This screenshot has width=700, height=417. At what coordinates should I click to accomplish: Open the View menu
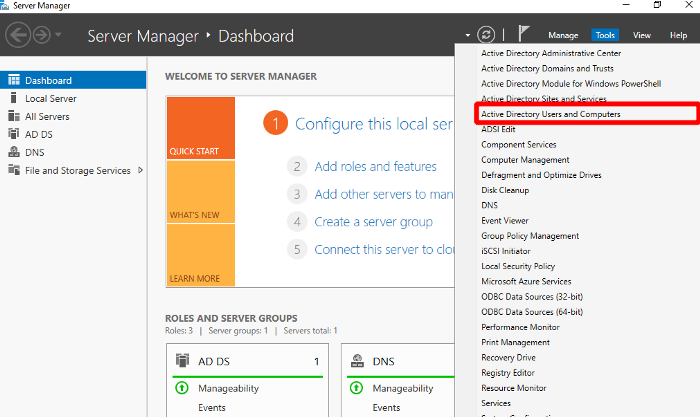(642, 35)
